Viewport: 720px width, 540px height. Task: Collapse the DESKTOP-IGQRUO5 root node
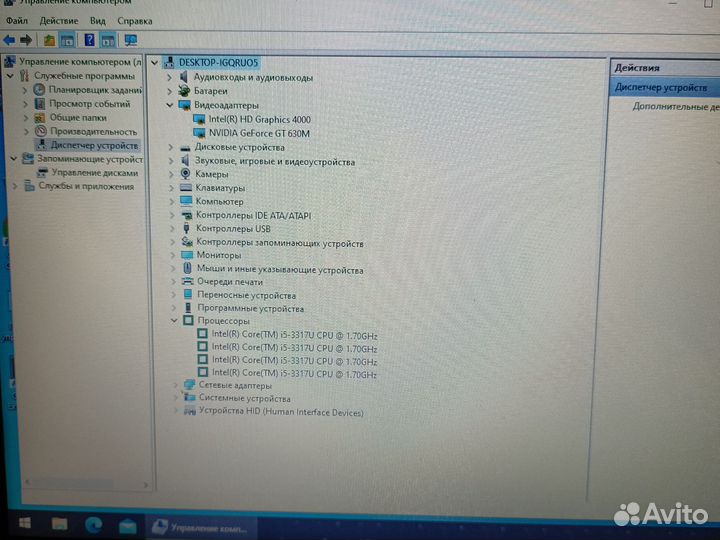point(155,62)
